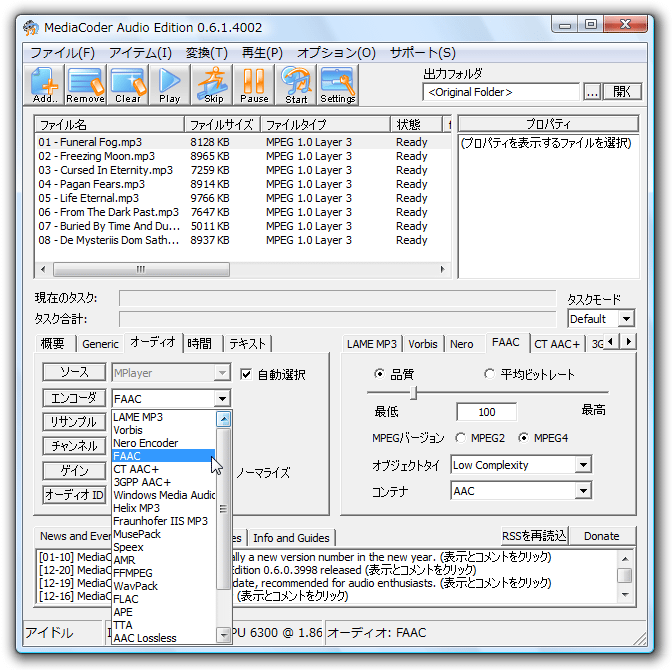Image resolution: width=672 pixels, height=670 pixels.
Task: Open the Low Complexity object type dropdown
Action: (521, 465)
